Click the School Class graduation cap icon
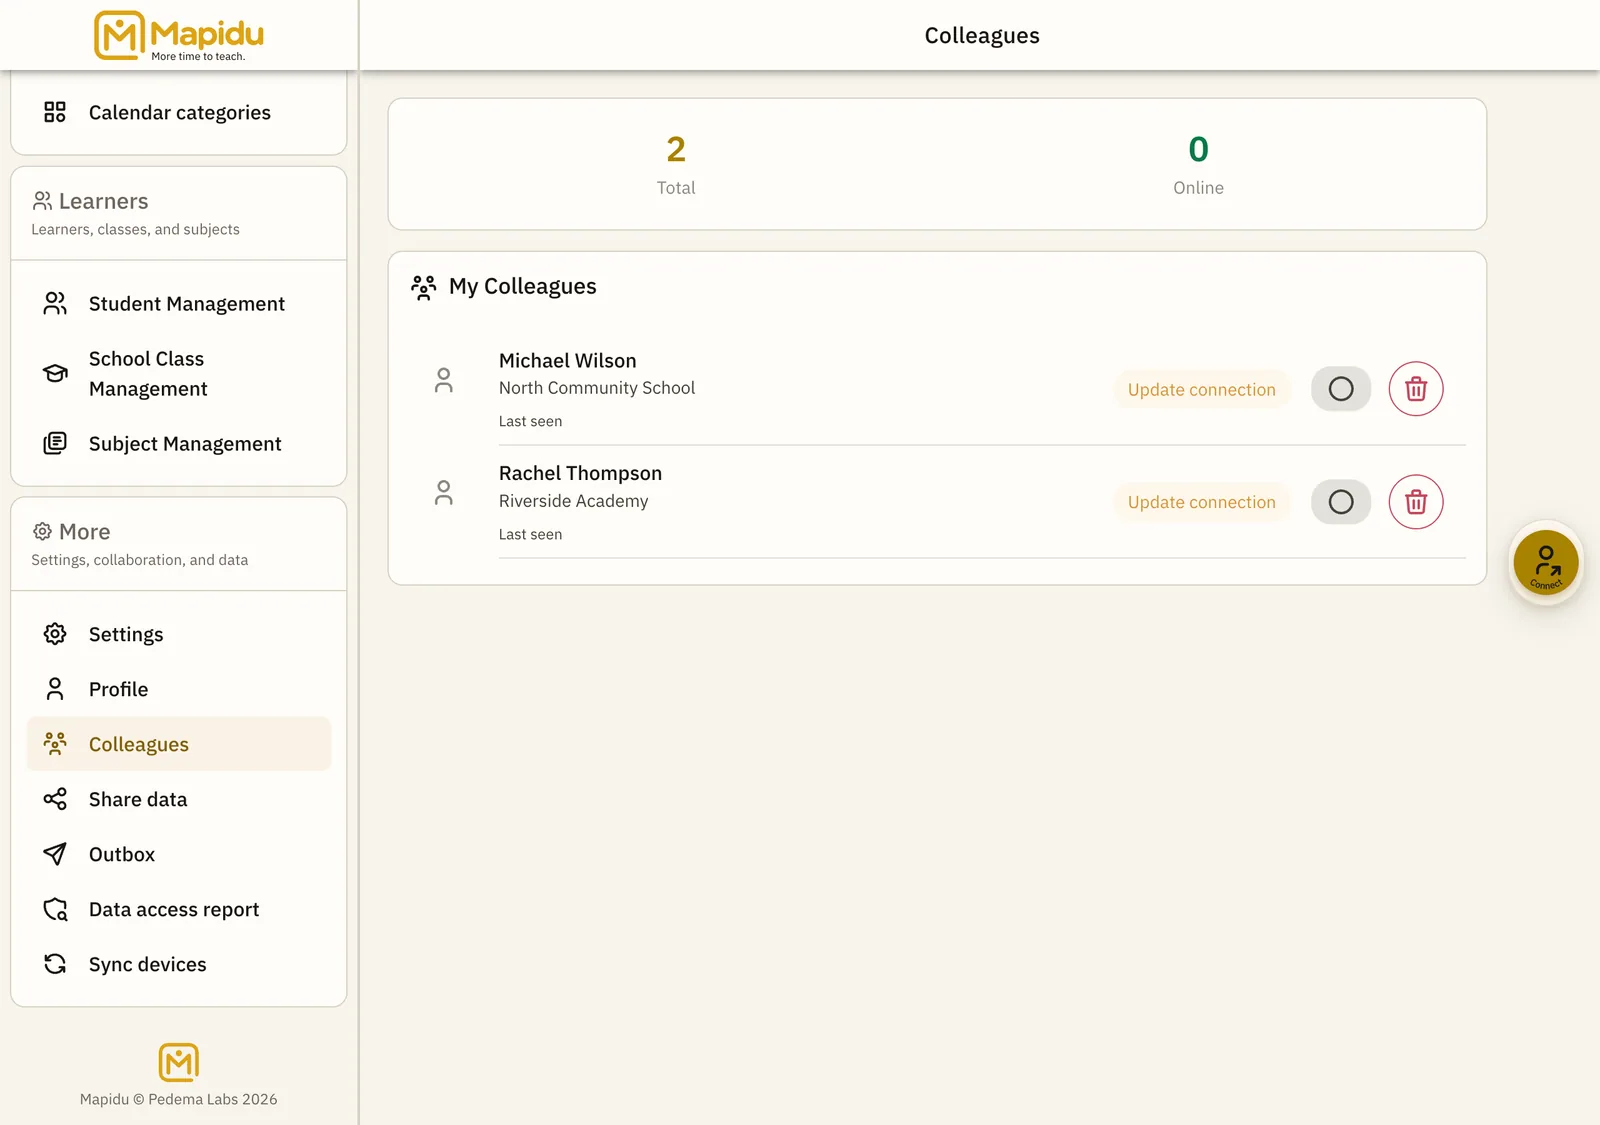 pyautogui.click(x=55, y=373)
